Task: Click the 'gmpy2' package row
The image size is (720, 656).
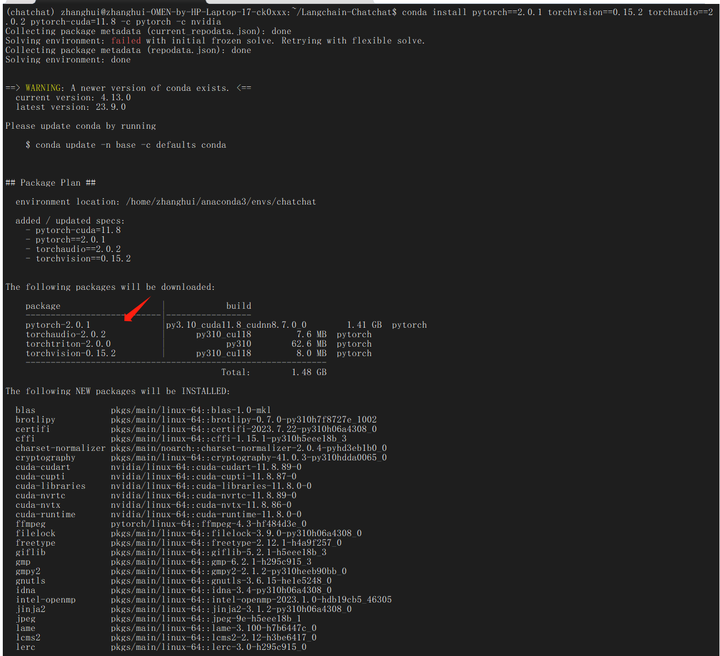Action: (181, 572)
